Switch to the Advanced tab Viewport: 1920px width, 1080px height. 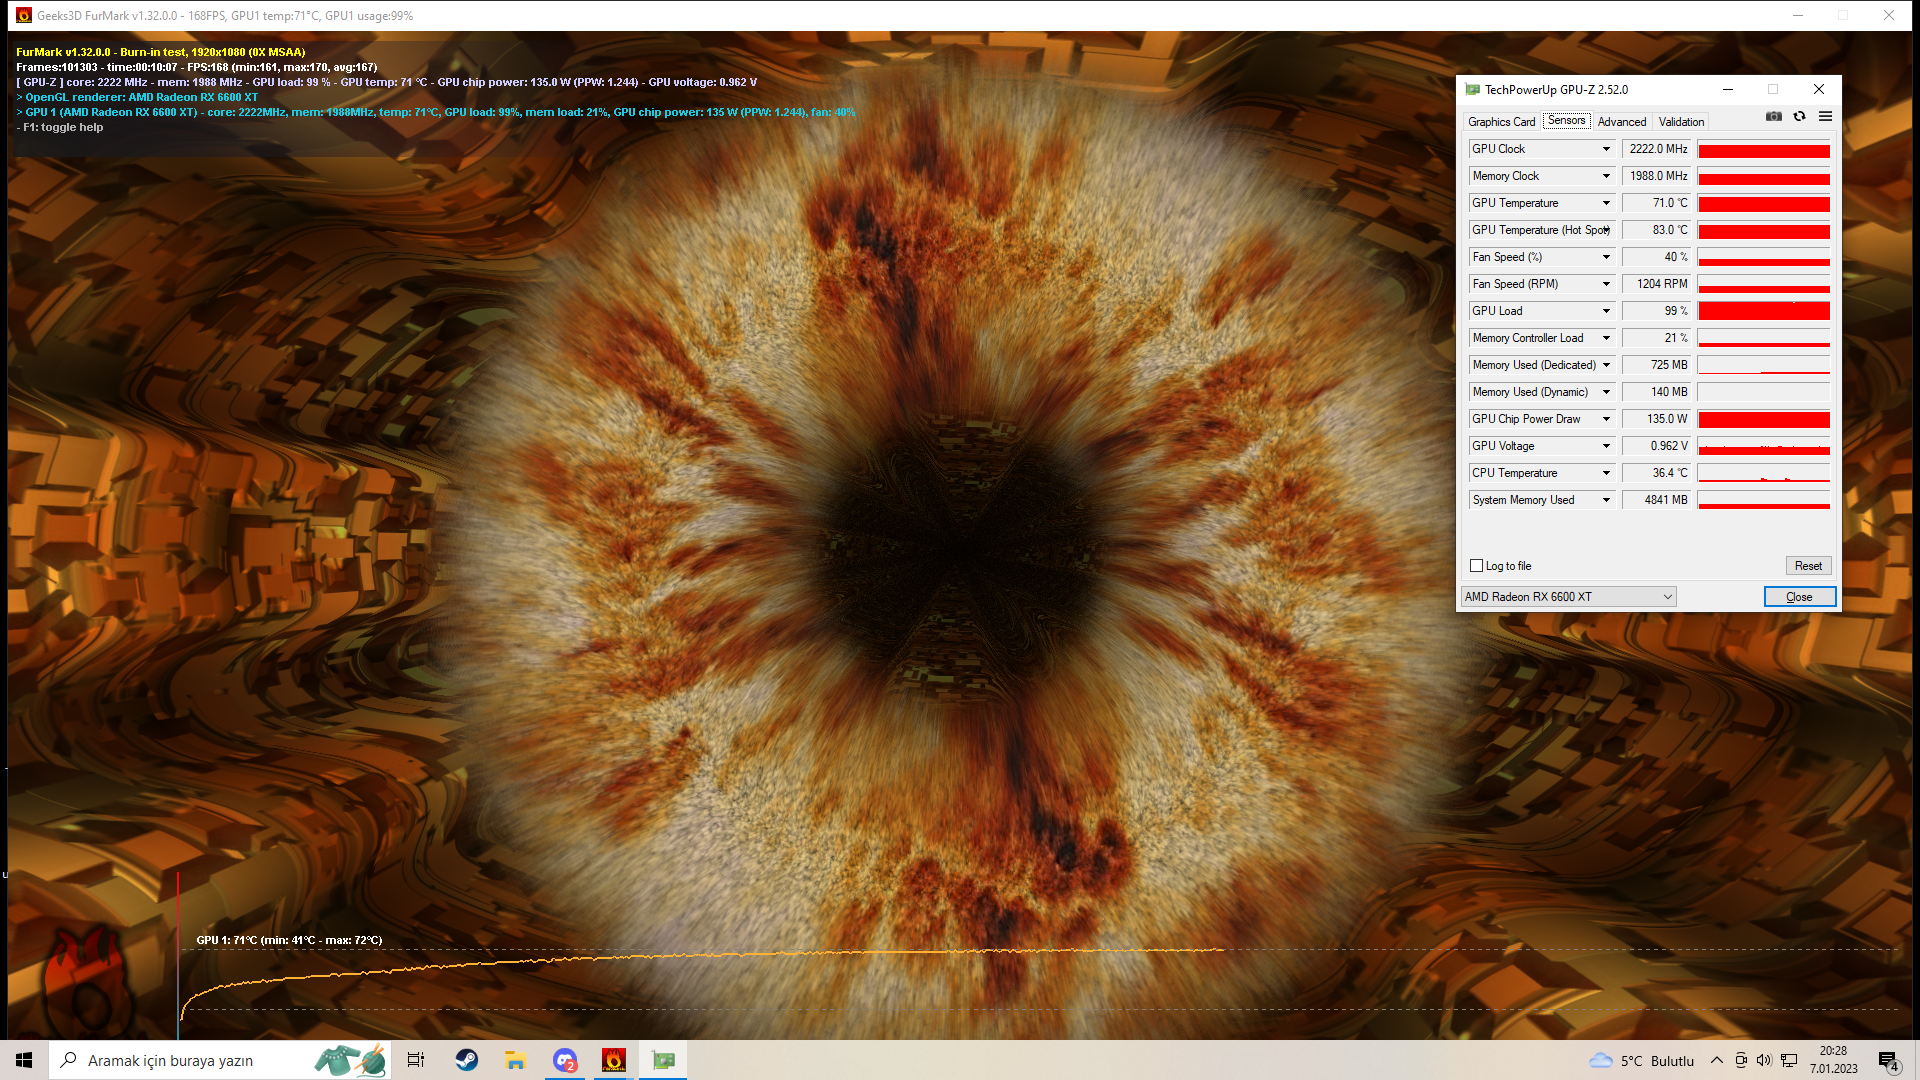pyautogui.click(x=1621, y=122)
